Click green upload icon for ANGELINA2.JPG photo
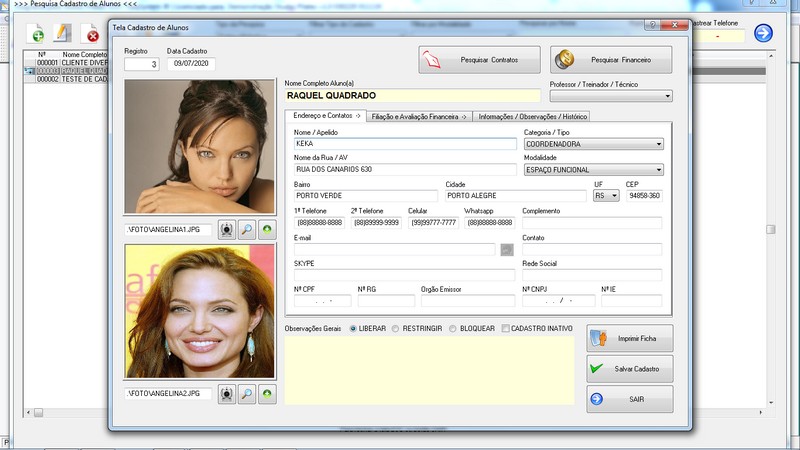This screenshot has width=800, height=450. 267,394
